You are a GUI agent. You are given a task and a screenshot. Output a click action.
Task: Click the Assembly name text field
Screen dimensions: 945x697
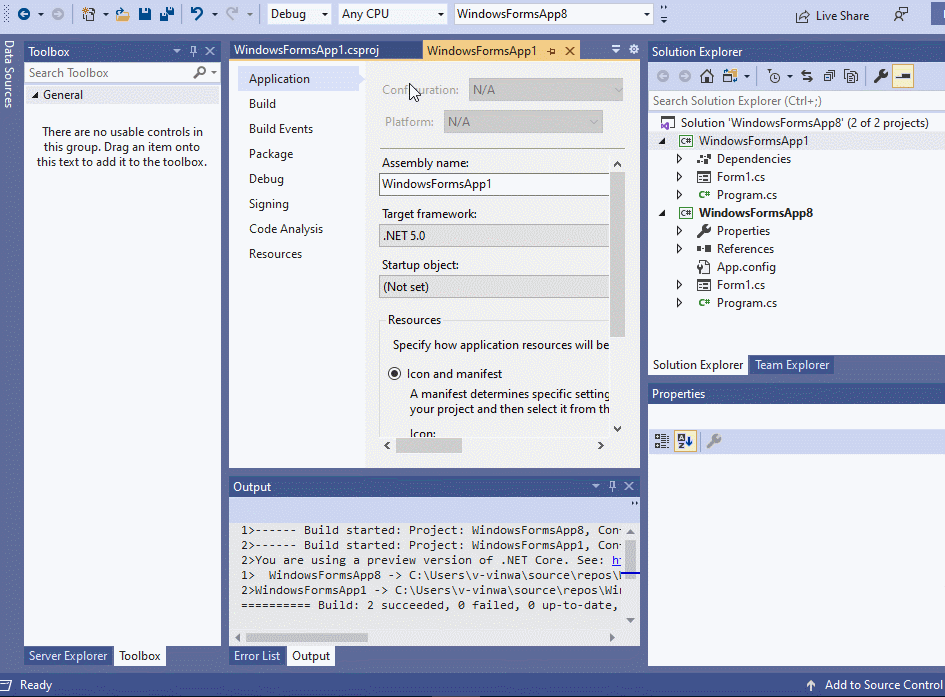point(494,184)
